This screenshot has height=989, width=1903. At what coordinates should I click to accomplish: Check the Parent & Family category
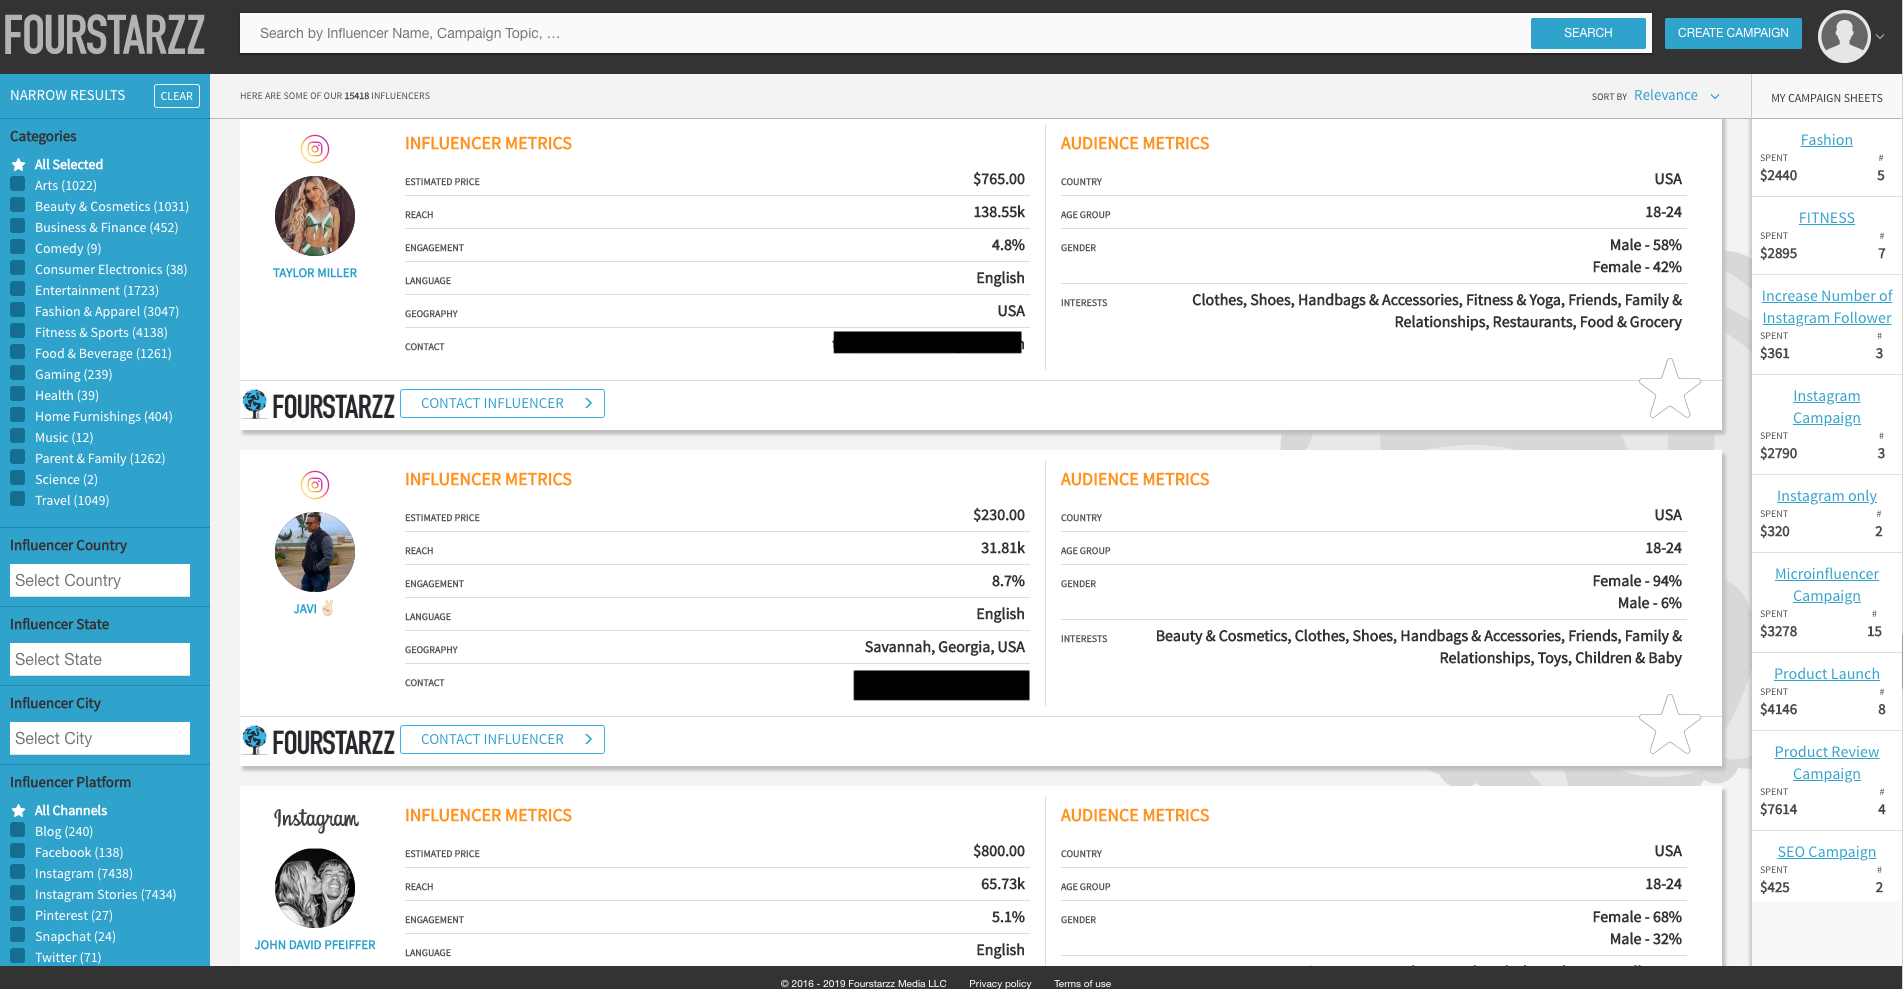[17, 458]
